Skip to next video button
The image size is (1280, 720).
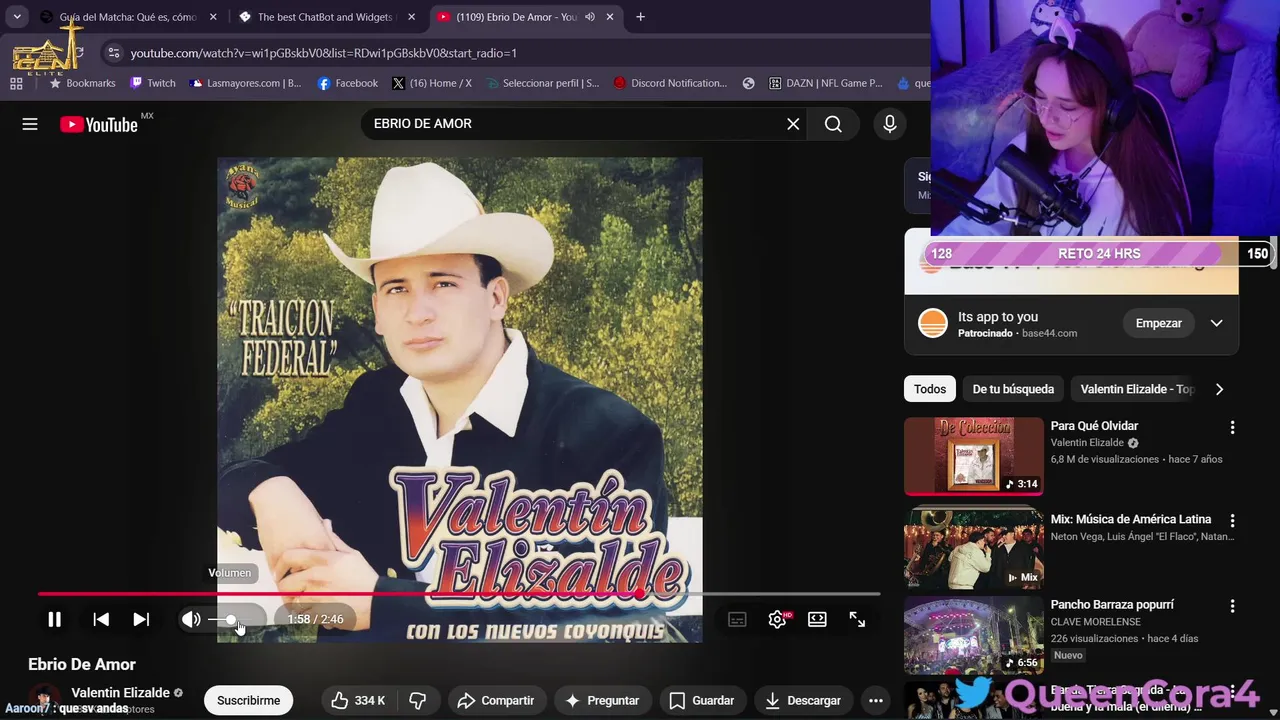tap(141, 619)
